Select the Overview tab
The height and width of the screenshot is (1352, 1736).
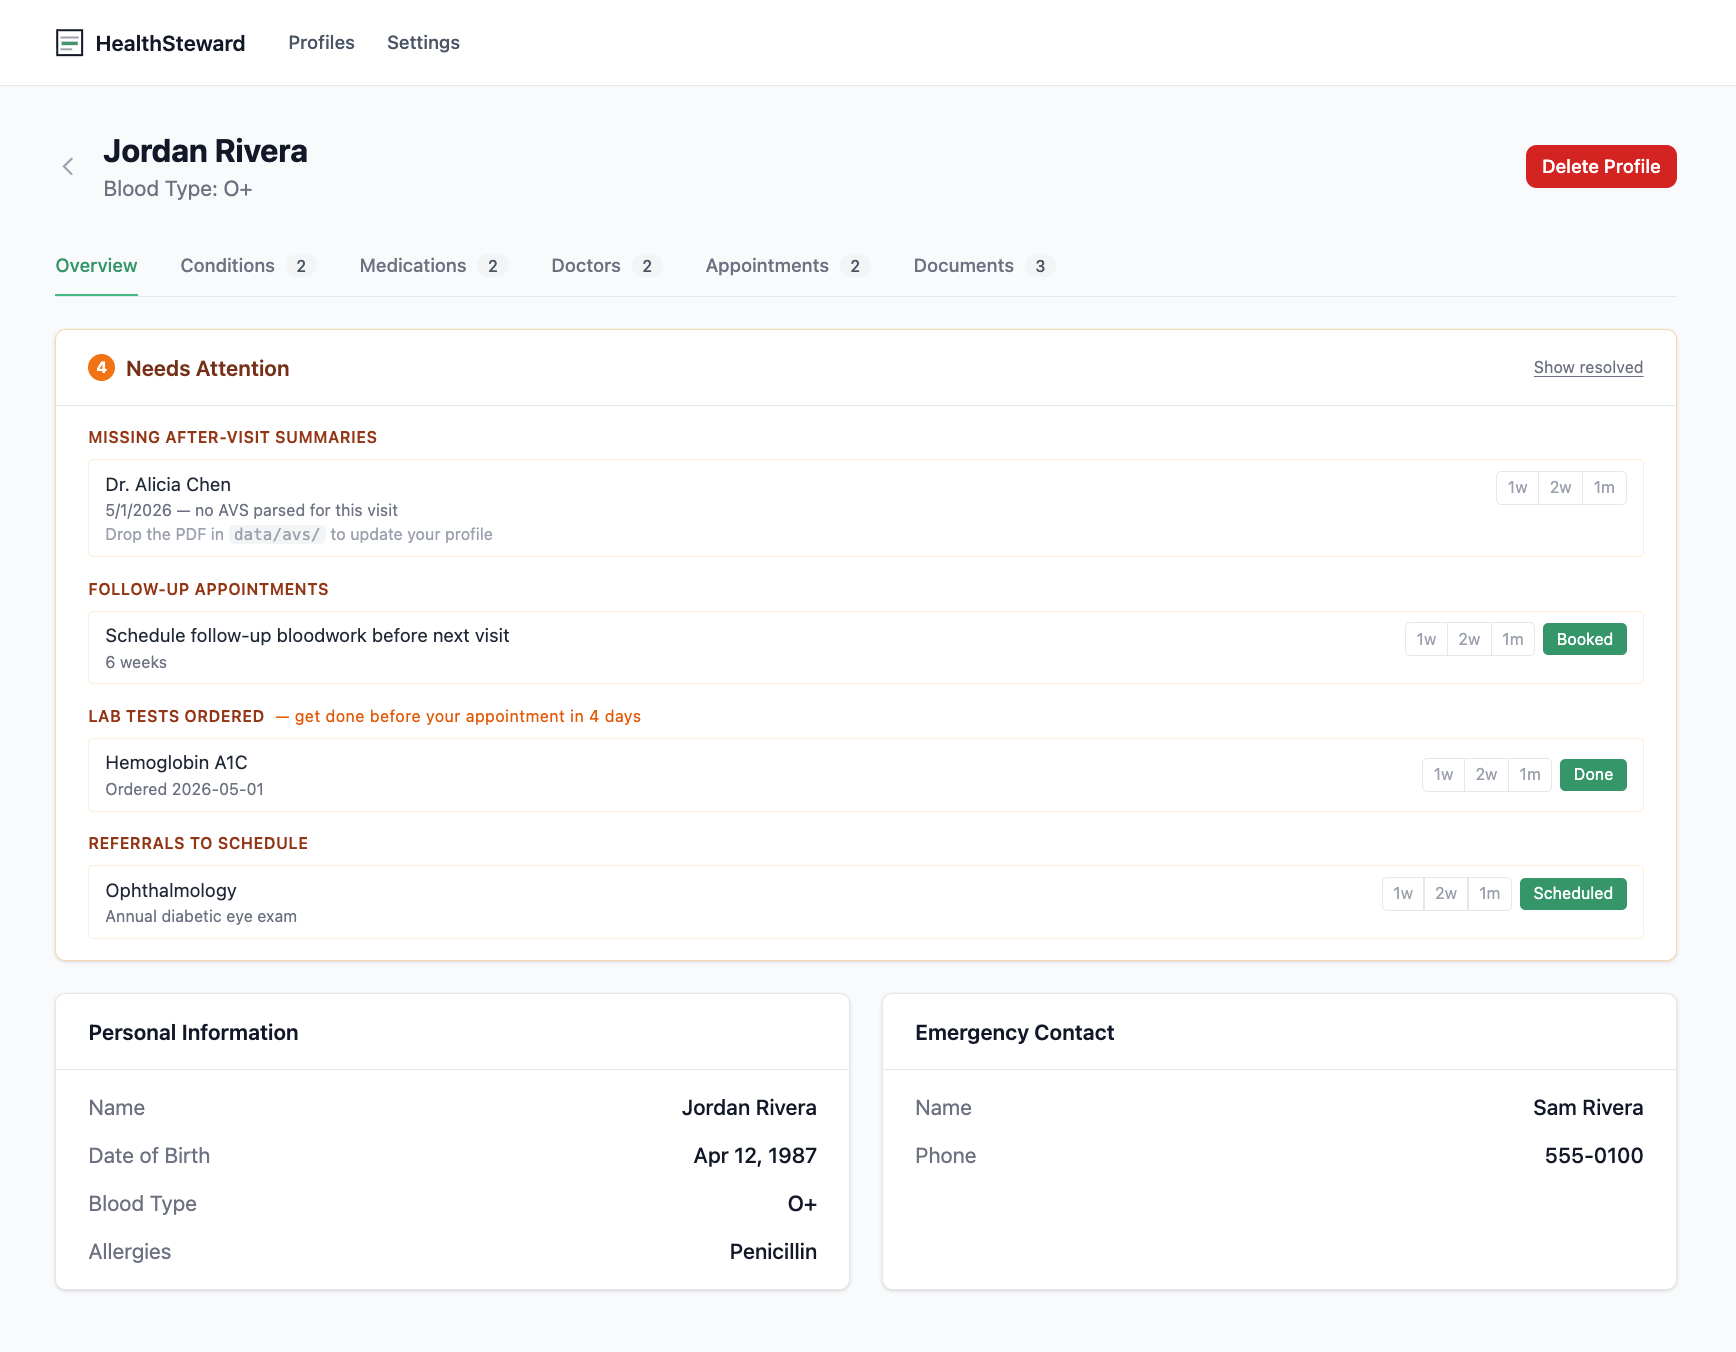96,266
